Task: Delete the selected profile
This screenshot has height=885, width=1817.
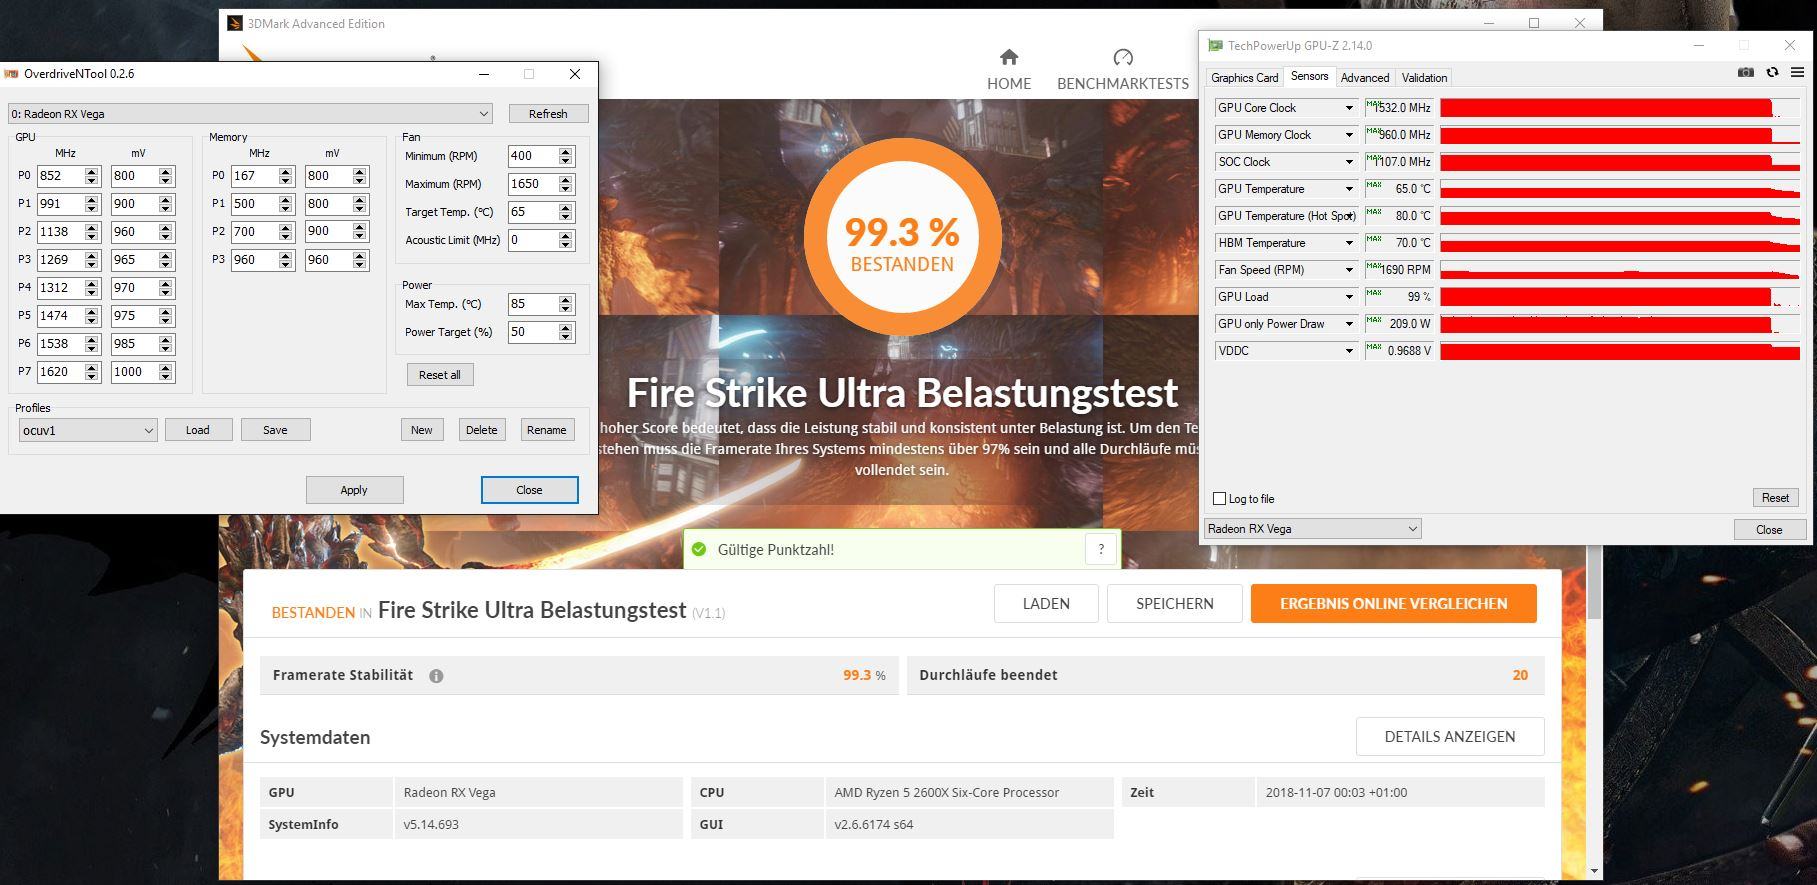Action: click(x=481, y=430)
